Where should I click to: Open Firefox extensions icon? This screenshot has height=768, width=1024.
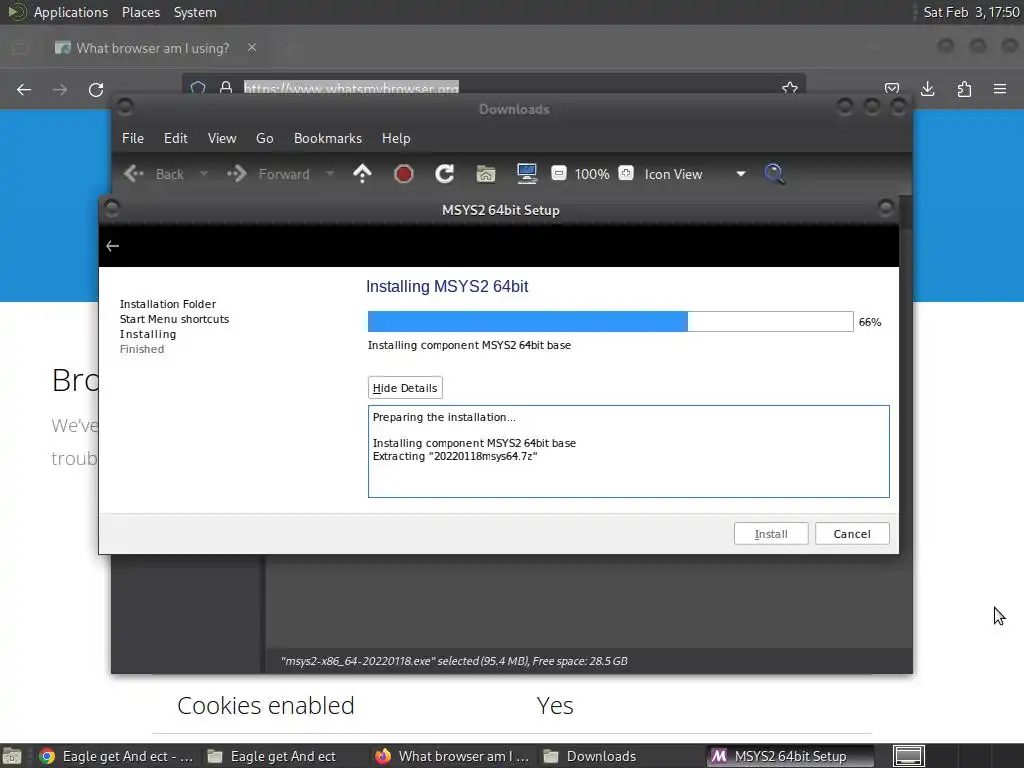coord(964,89)
